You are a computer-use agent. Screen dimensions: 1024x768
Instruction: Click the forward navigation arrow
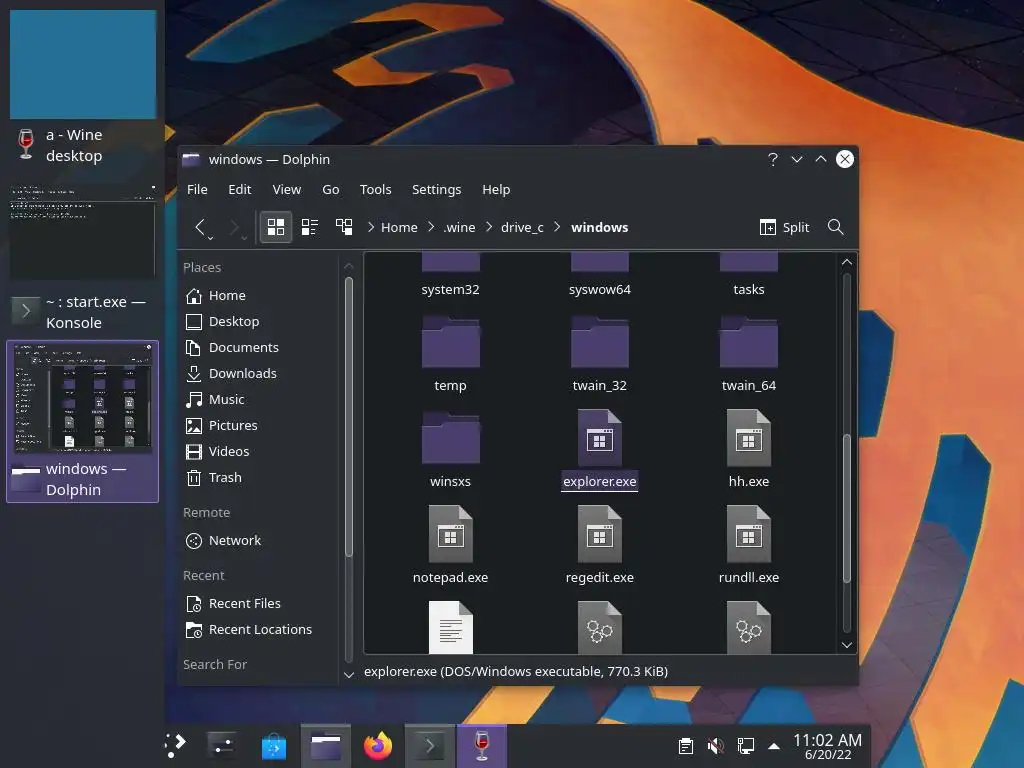pyautogui.click(x=235, y=227)
